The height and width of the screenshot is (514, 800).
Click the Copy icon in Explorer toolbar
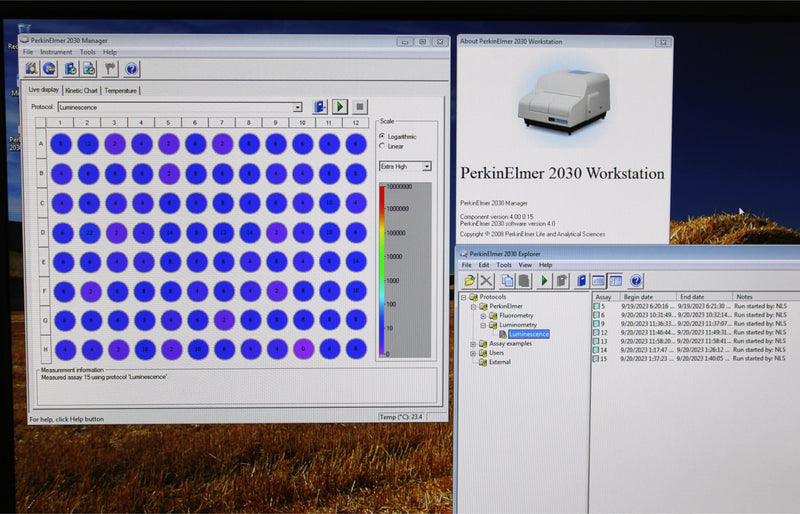tap(509, 281)
